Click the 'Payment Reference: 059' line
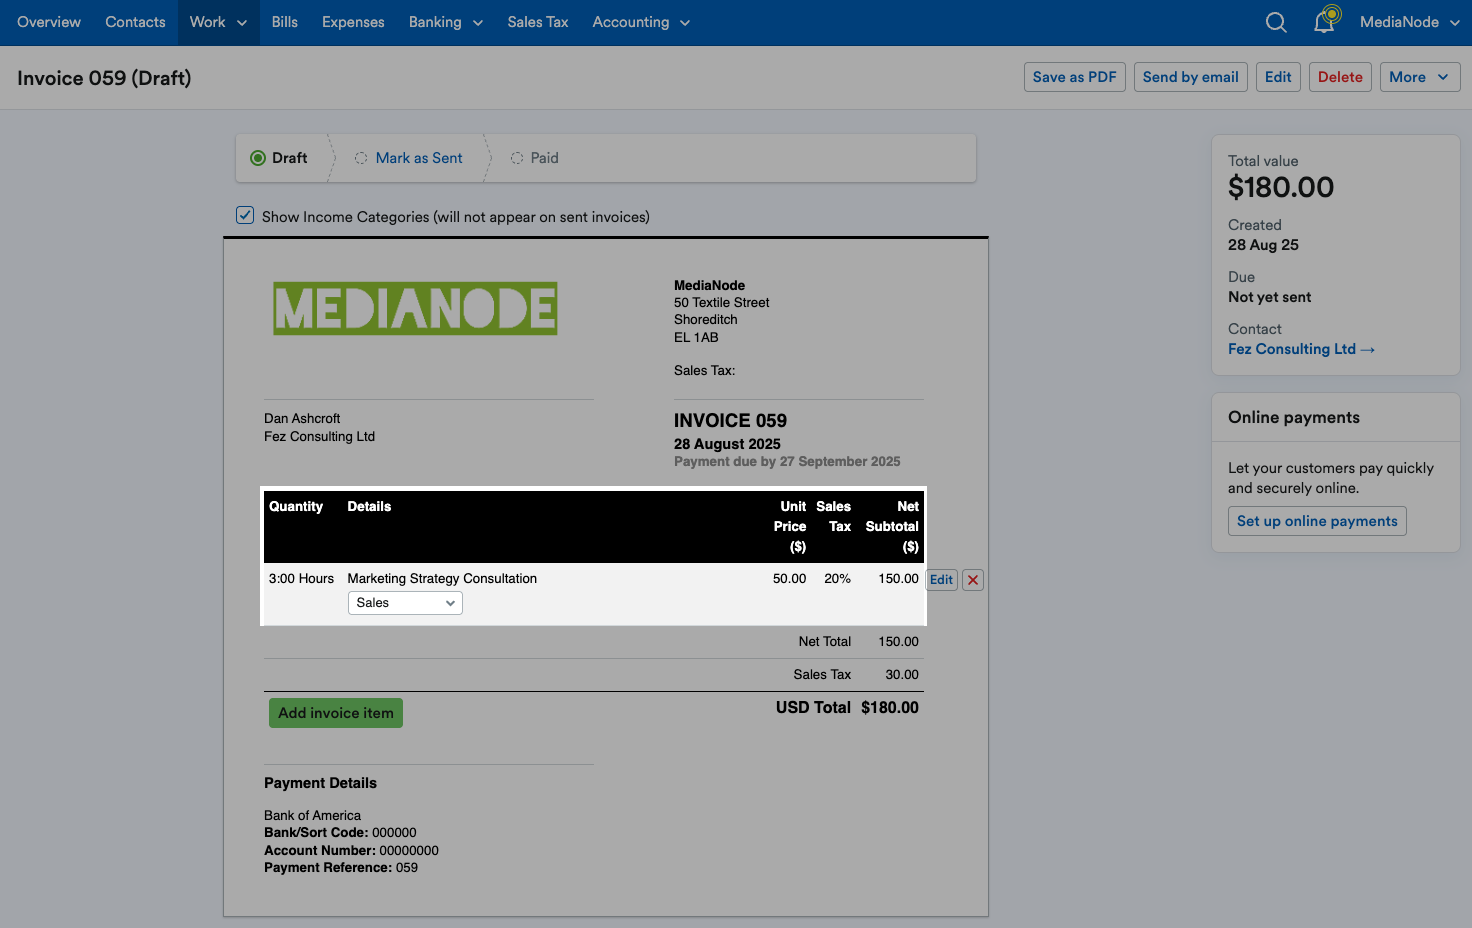Screen dimensions: 1472x928 click(x=341, y=868)
